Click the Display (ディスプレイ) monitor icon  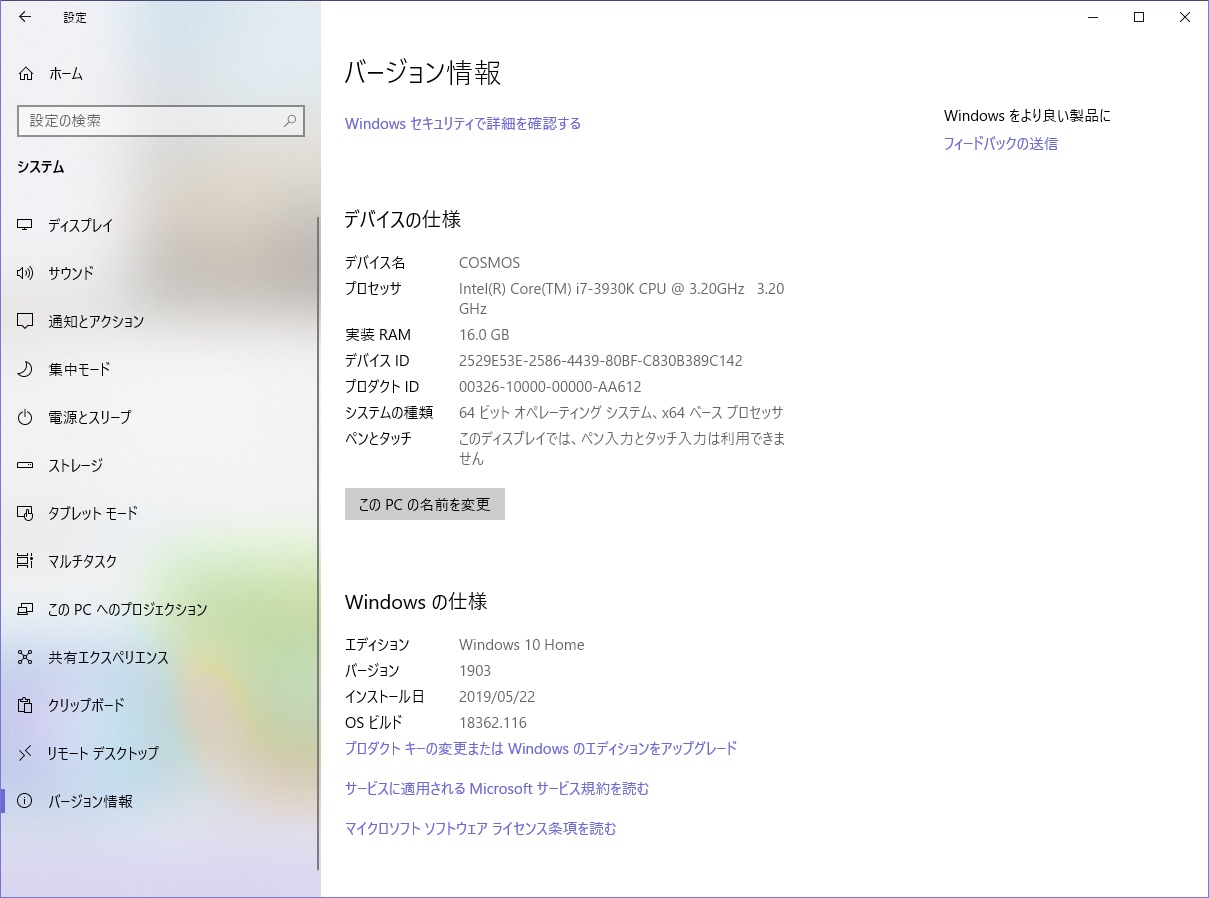(26, 225)
